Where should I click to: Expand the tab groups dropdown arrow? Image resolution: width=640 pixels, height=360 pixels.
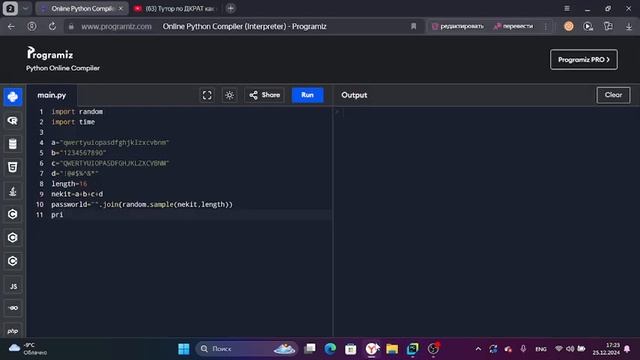[x=25, y=8]
